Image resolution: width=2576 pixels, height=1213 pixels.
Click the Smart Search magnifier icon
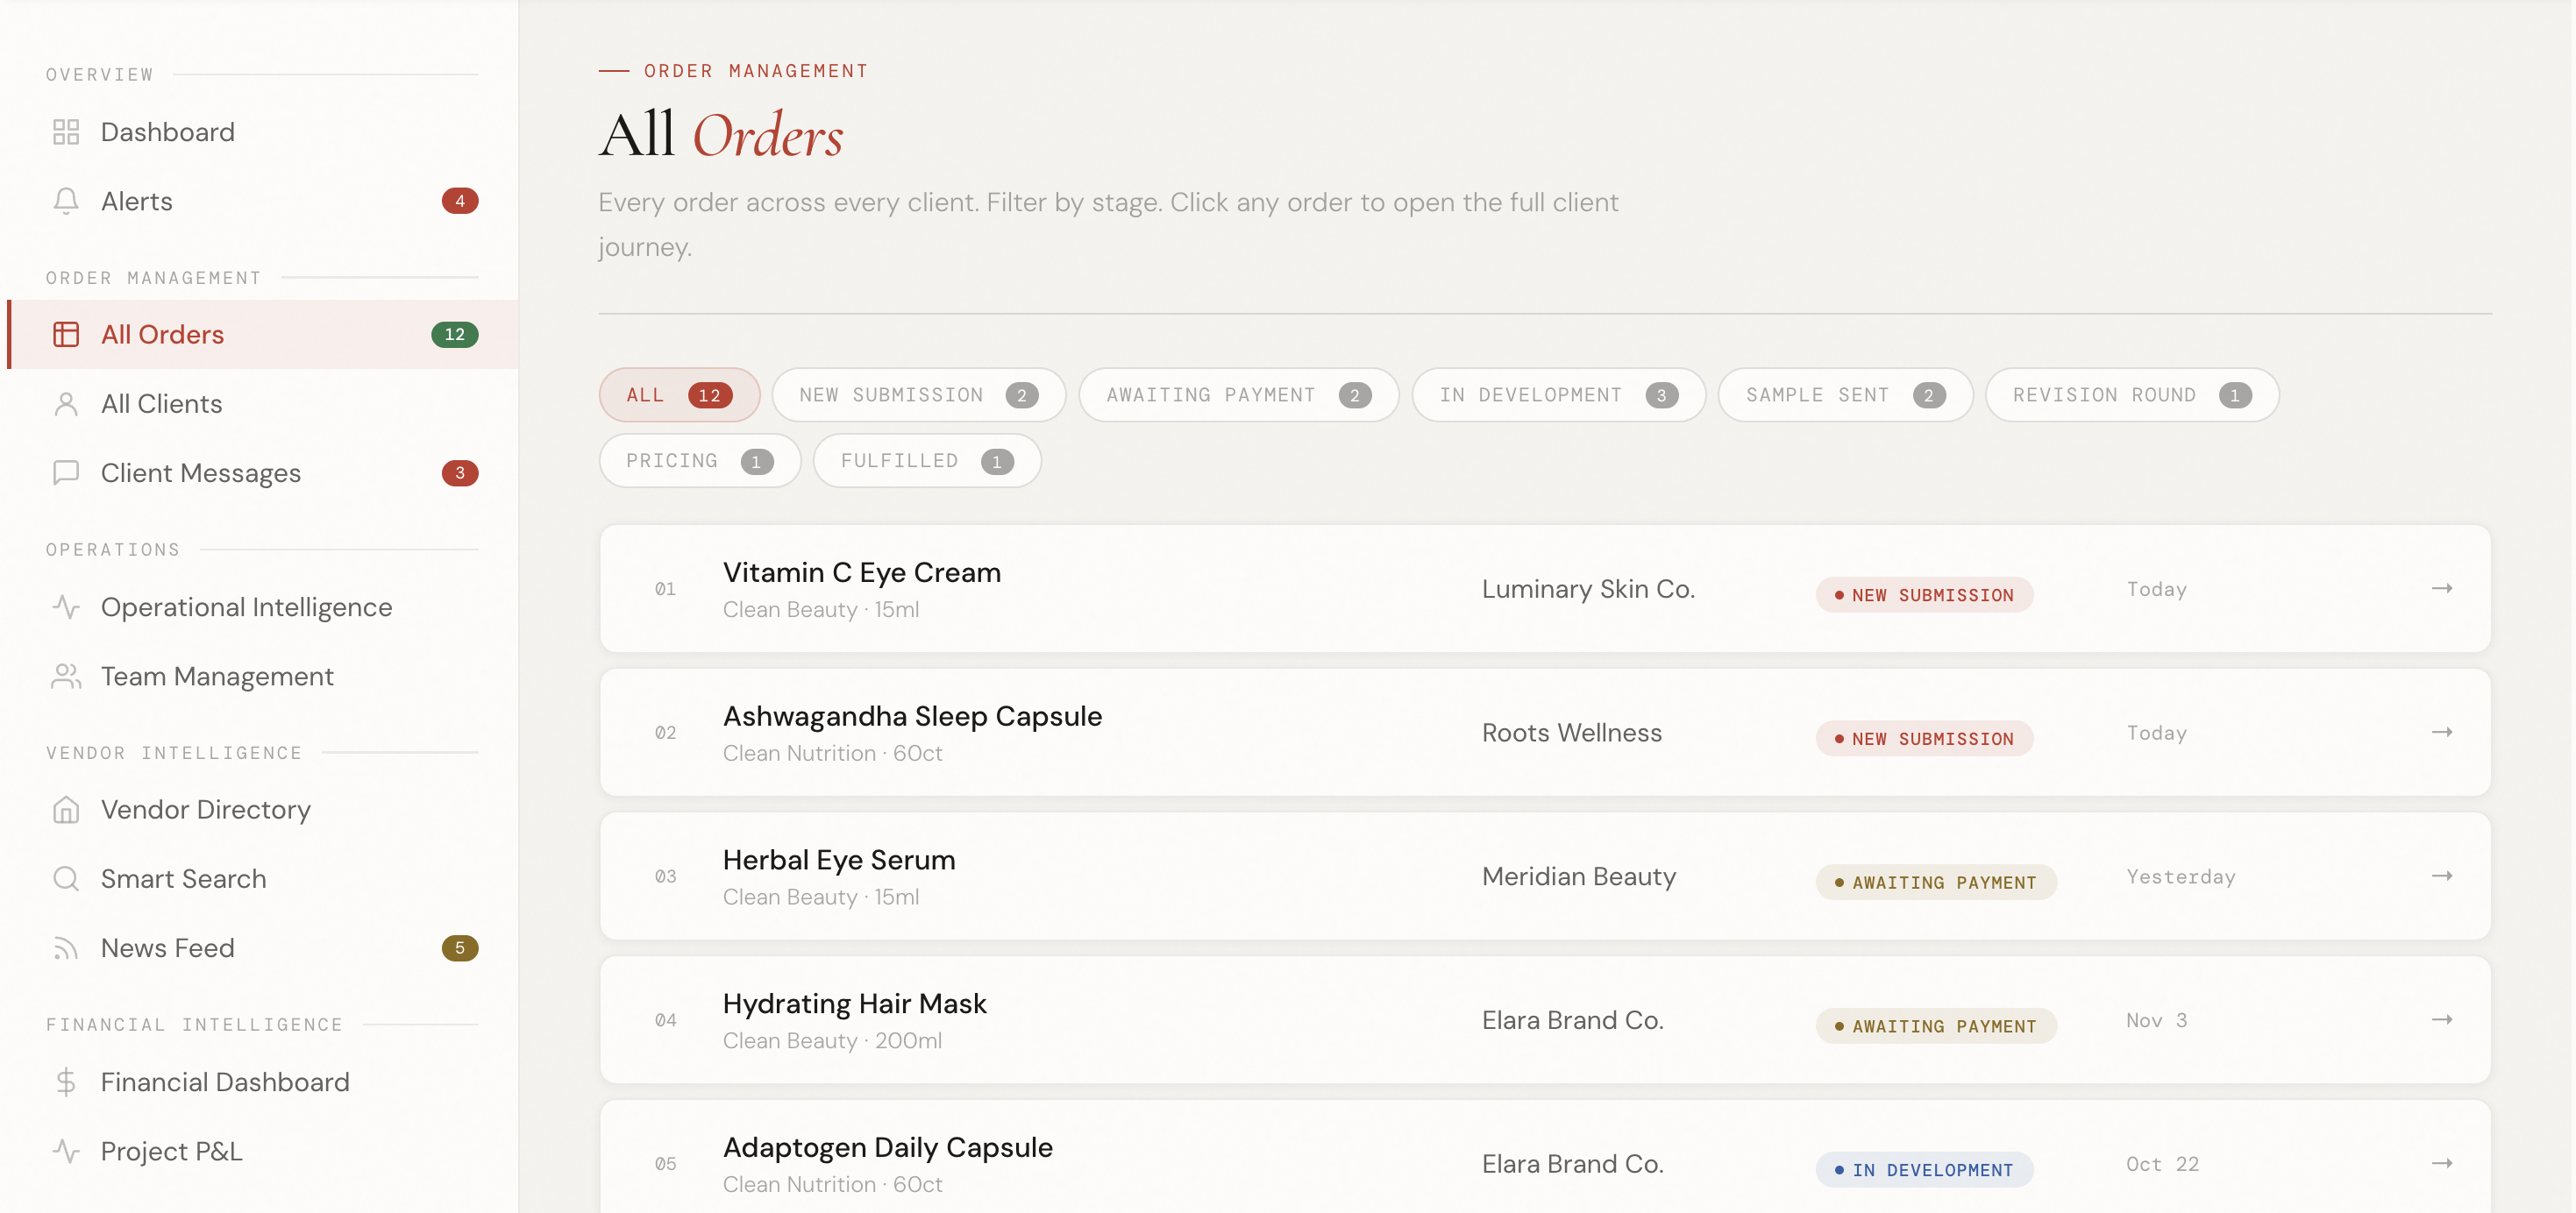[x=66, y=879]
